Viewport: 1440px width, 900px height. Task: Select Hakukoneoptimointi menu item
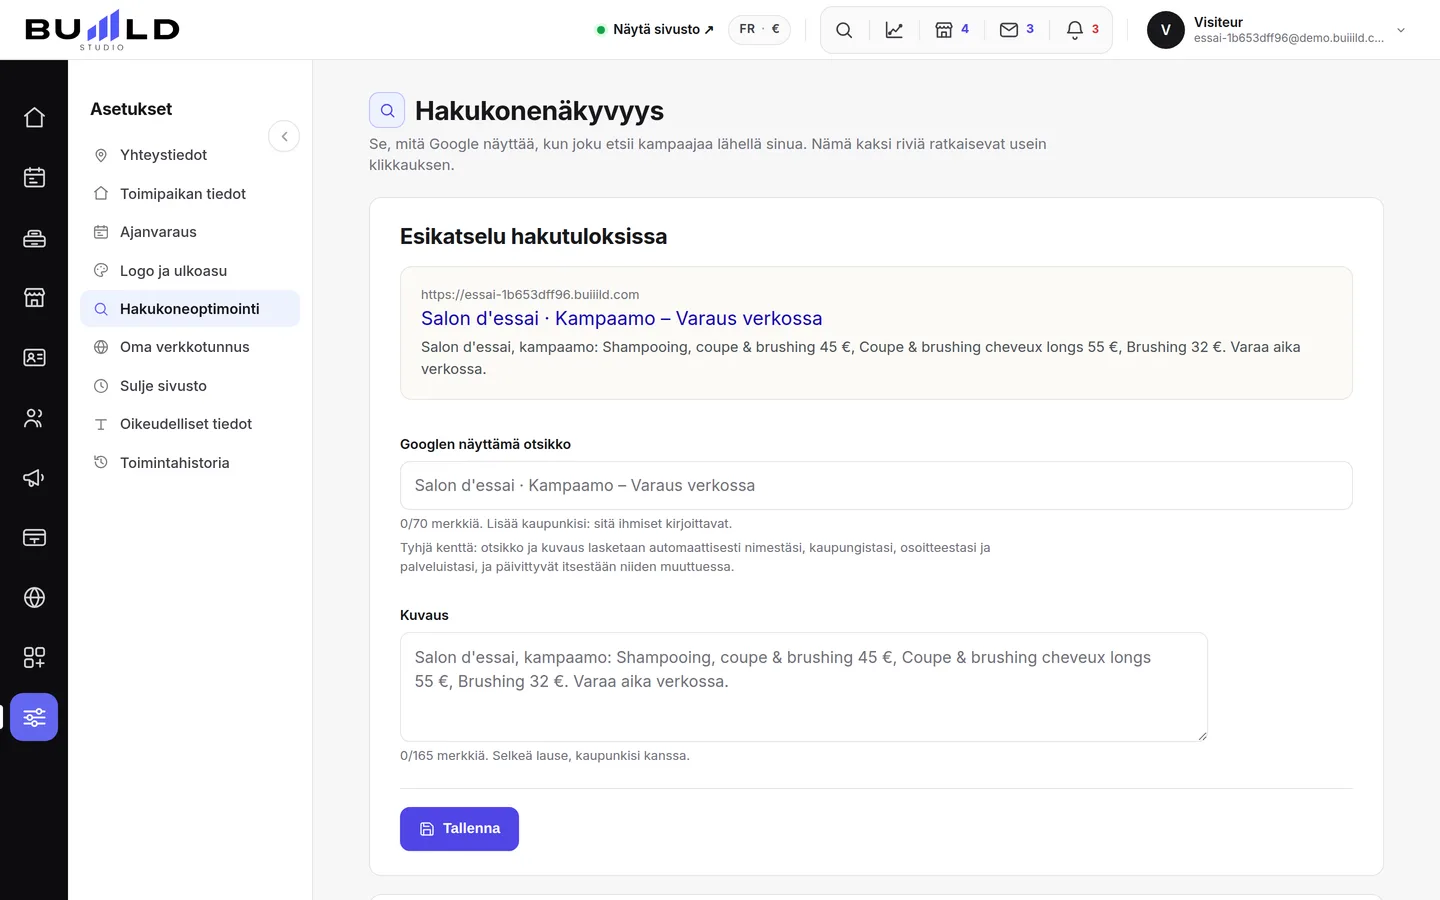190,309
